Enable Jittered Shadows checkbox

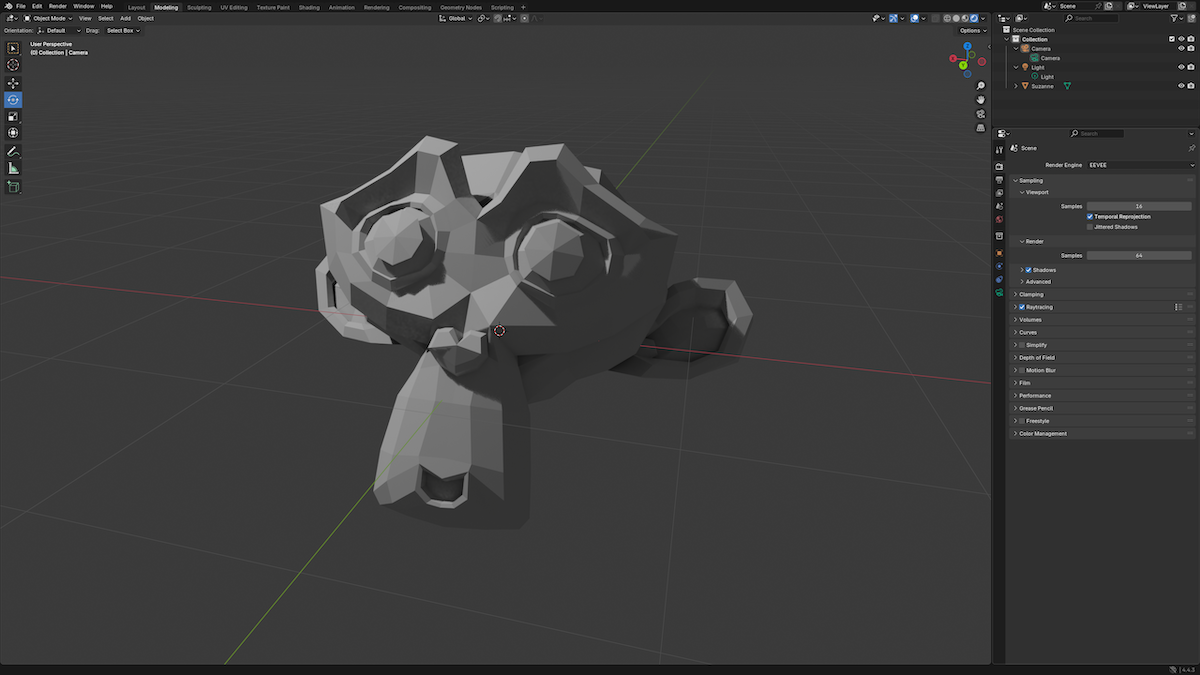(x=1090, y=227)
